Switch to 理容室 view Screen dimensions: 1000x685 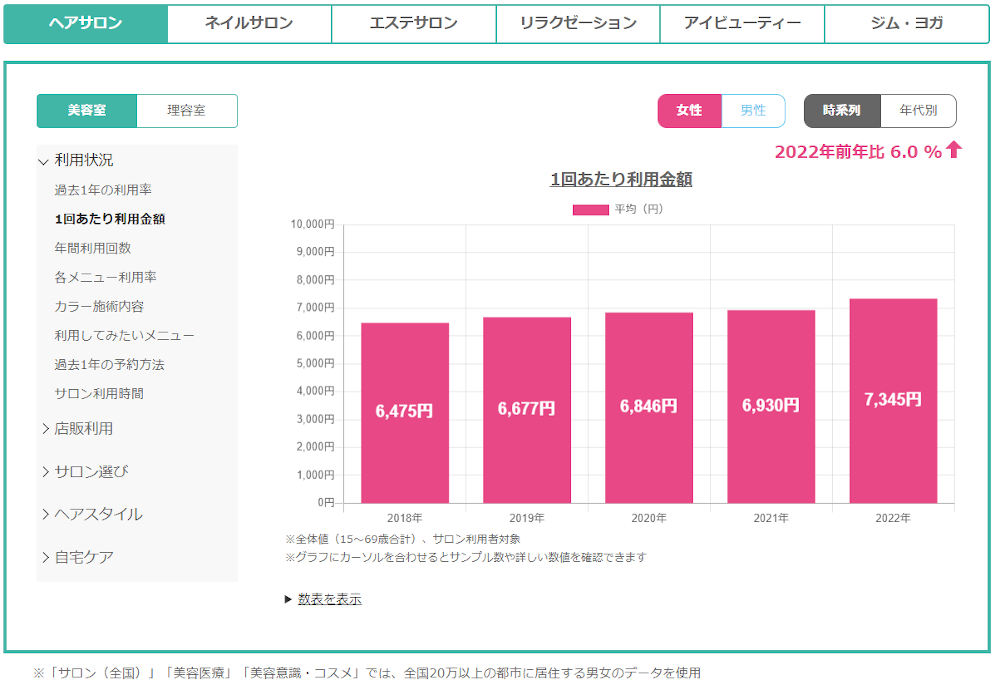click(187, 111)
